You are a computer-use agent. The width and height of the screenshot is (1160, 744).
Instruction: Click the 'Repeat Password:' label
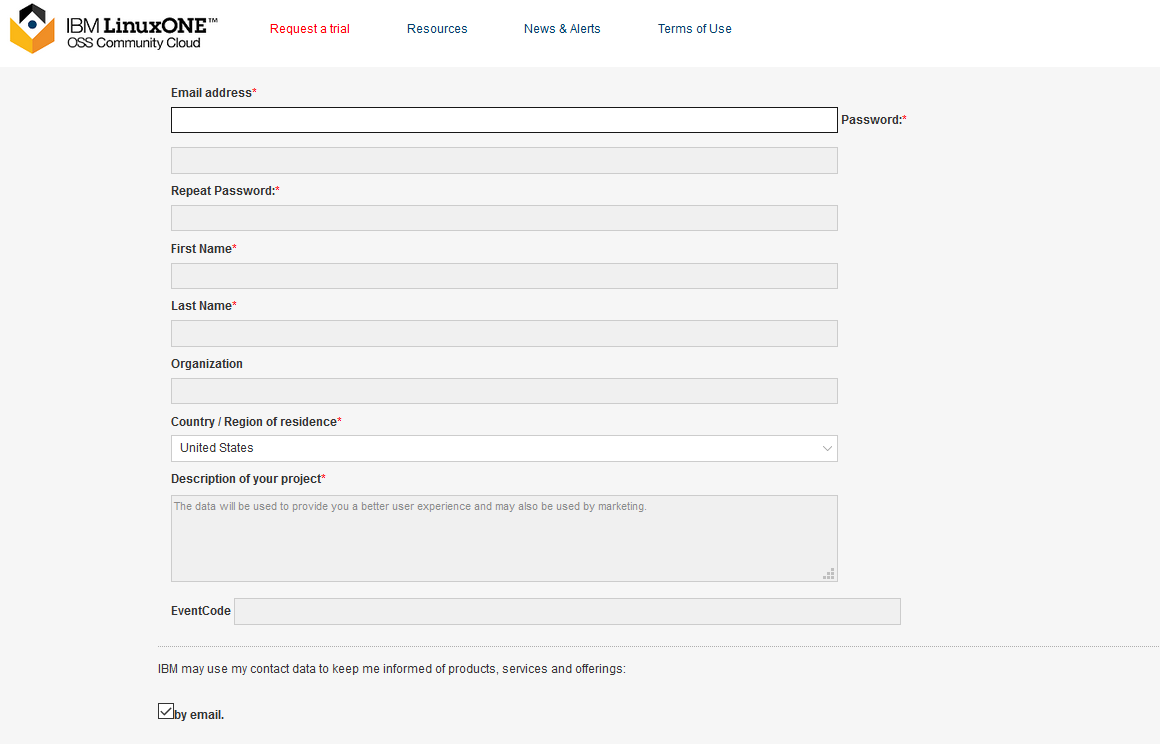pos(223,191)
